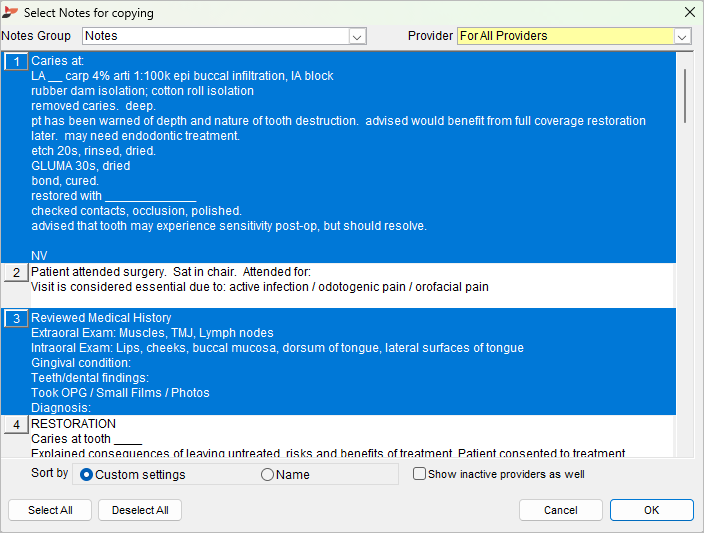Deselect note number 3 button
704x533 pixels.
coord(16,318)
